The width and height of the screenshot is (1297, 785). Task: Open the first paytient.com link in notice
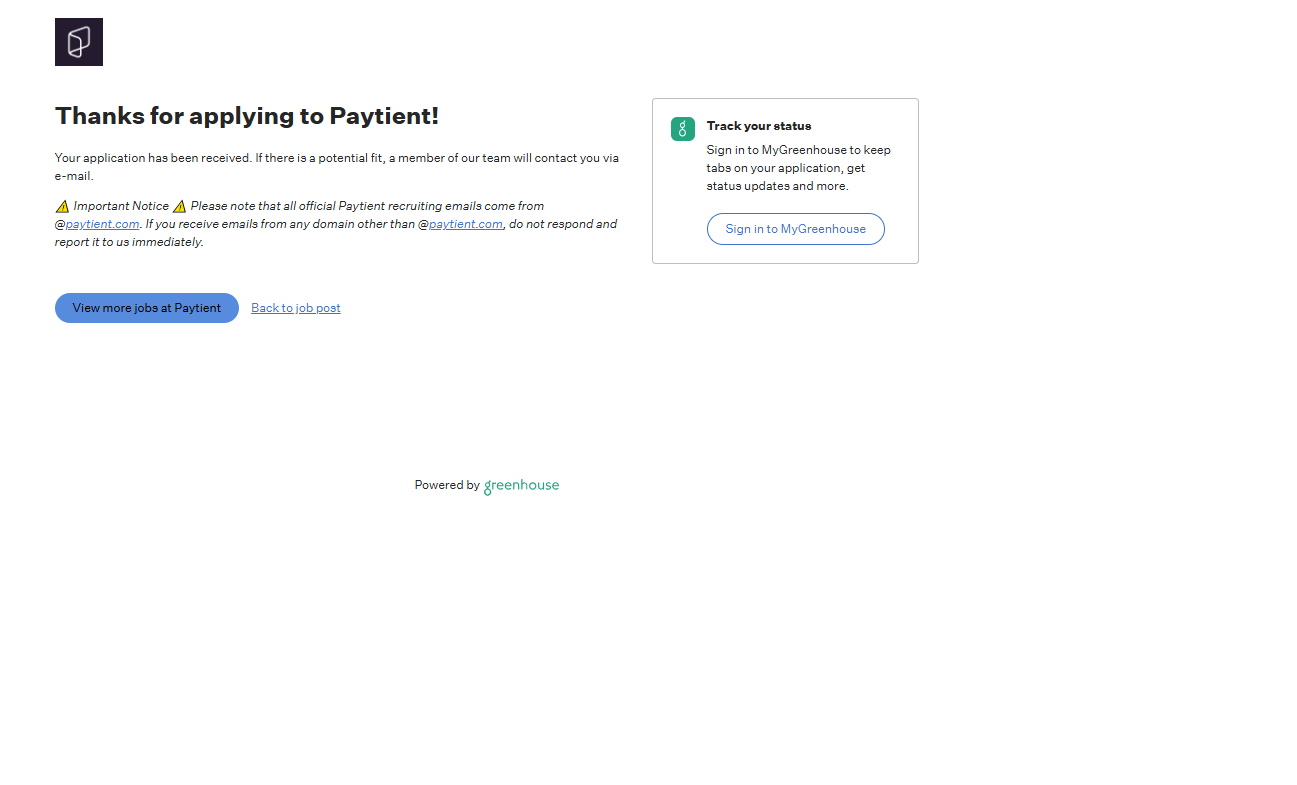[102, 224]
